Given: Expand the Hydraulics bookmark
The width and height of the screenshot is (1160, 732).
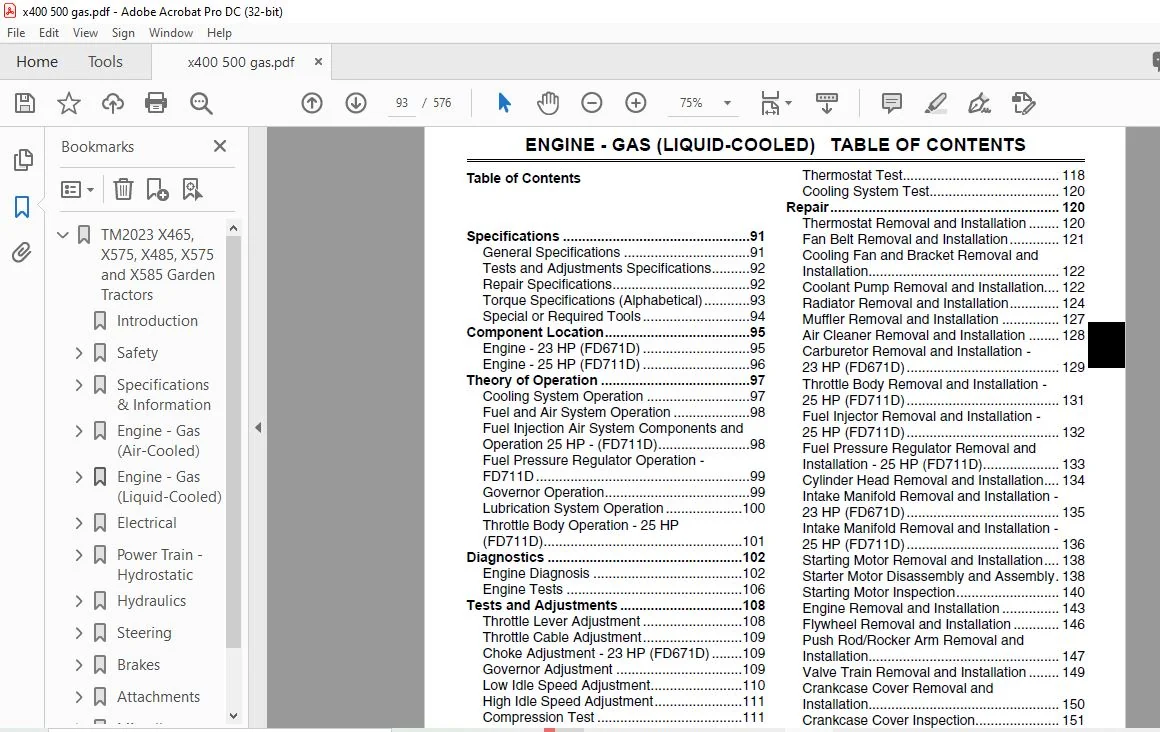Looking at the screenshot, I should [x=79, y=601].
